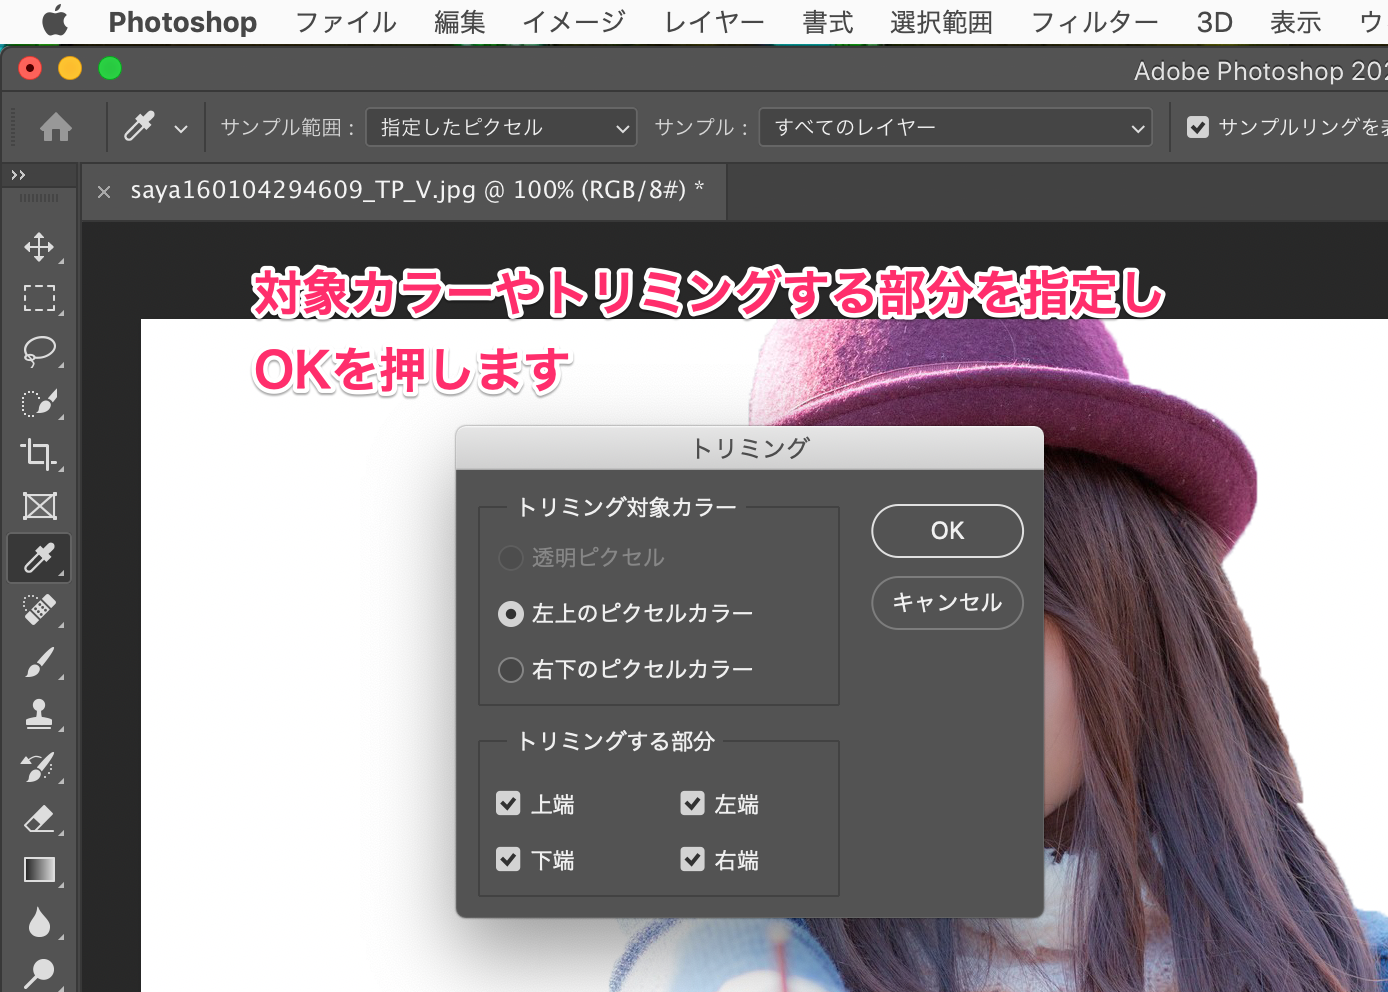Screen dimensions: 1388x992
Task: Select 左上のピクセルカラー radio button
Action: point(511,613)
